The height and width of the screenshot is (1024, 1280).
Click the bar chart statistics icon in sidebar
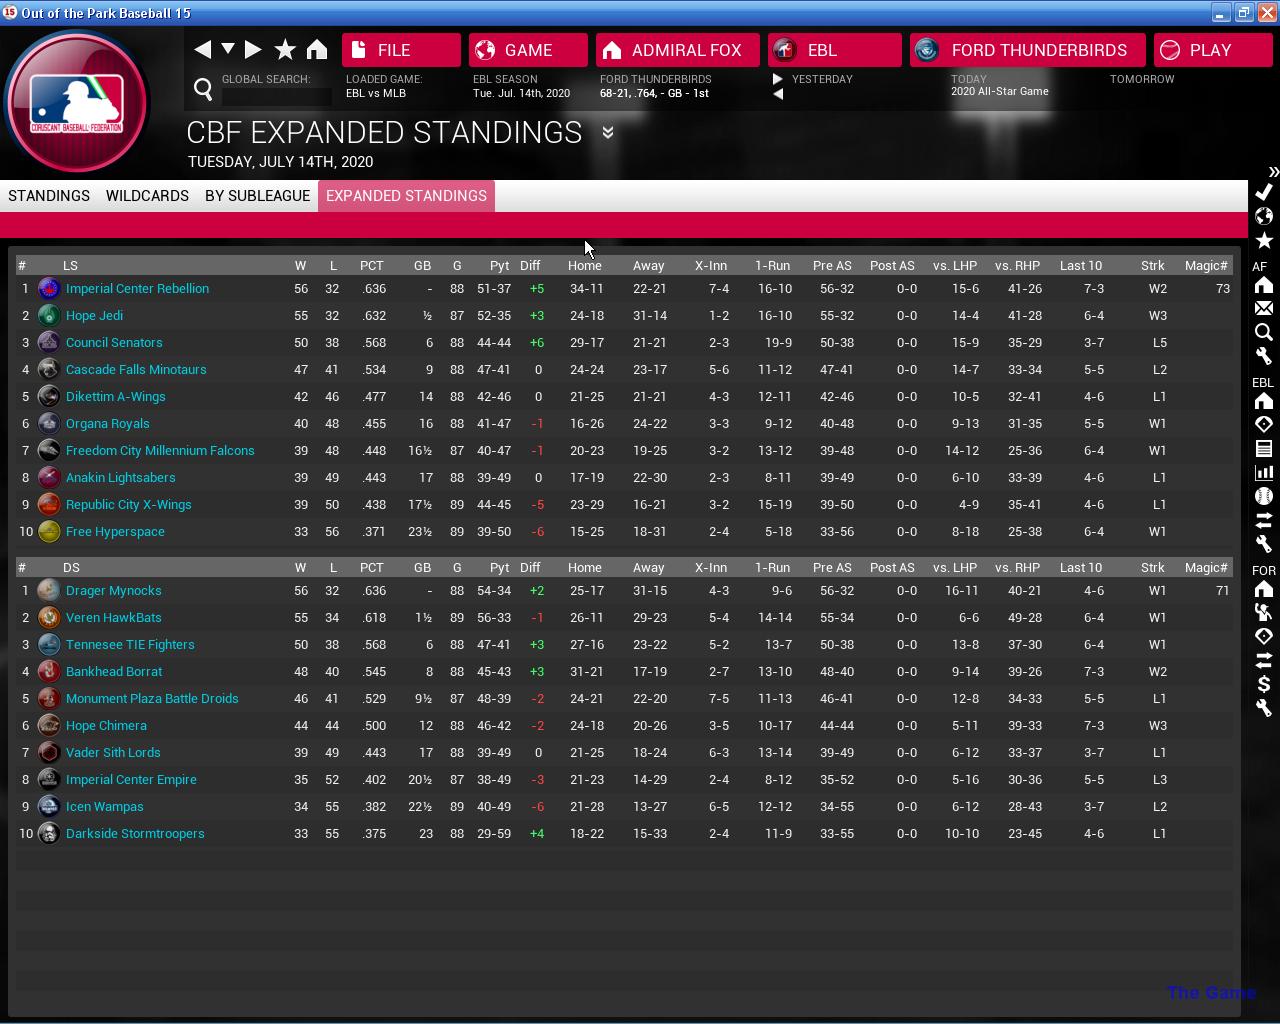[x=1264, y=472]
